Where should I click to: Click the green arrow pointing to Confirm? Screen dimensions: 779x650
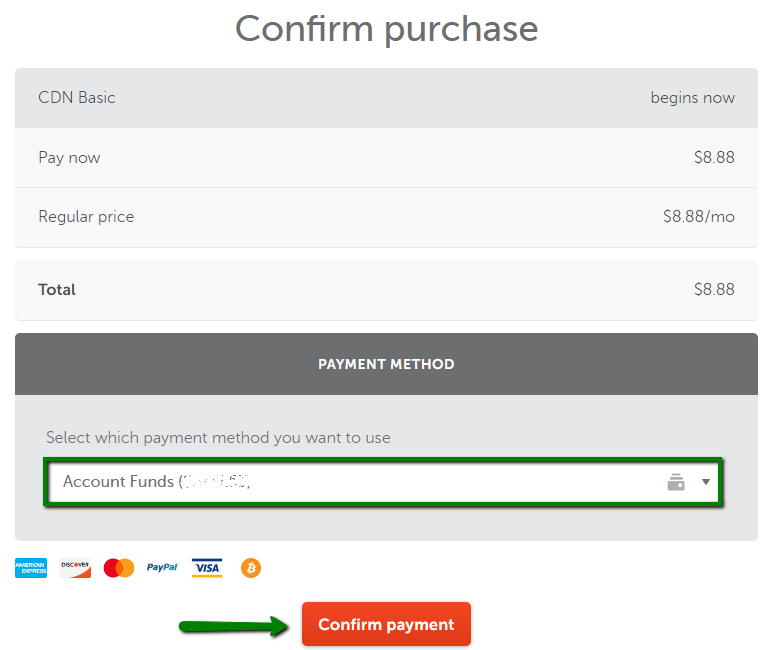pos(234,626)
